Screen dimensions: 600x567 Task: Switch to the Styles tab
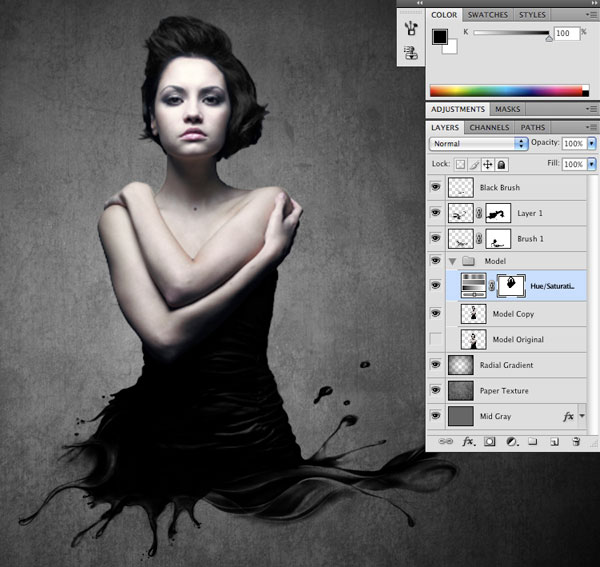(532, 15)
